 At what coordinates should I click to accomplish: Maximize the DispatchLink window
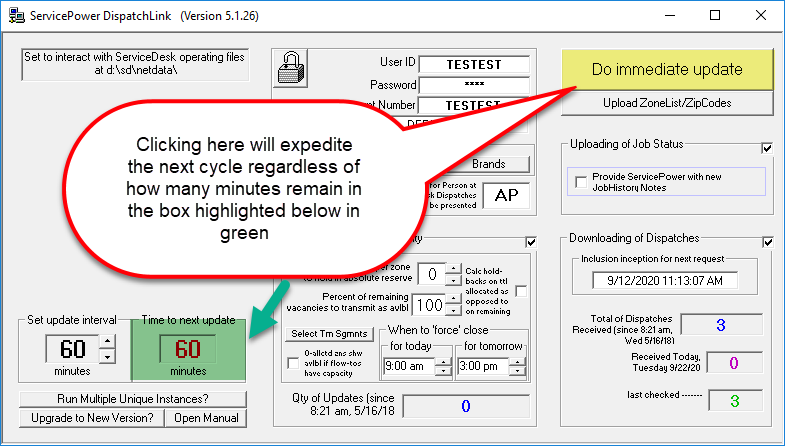(x=715, y=16)
